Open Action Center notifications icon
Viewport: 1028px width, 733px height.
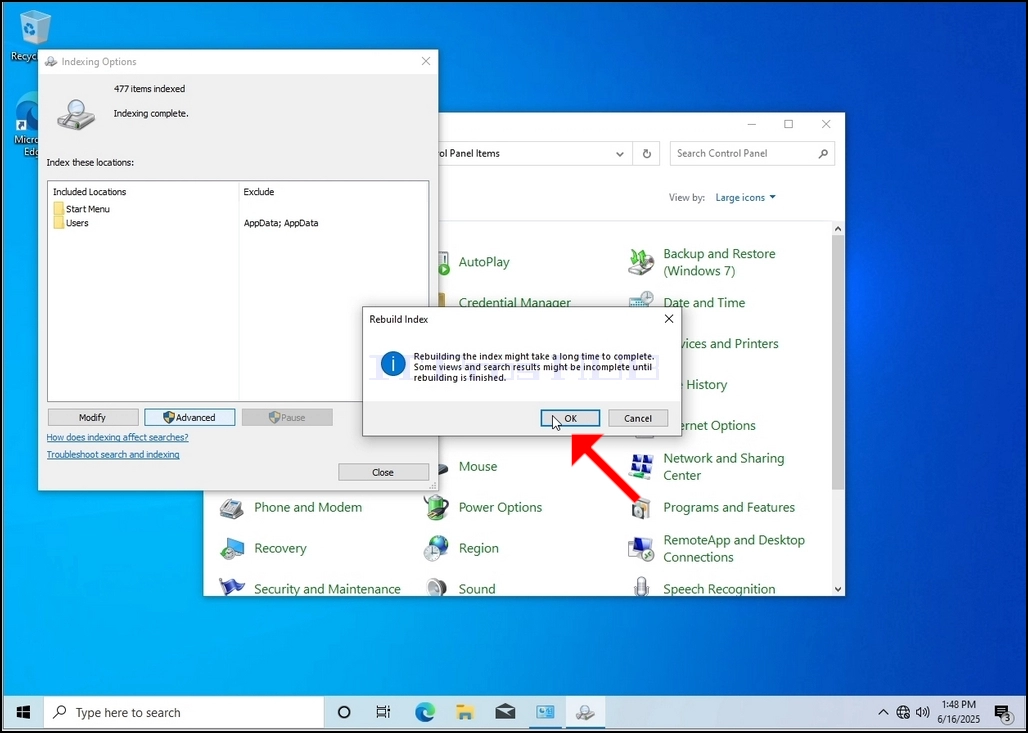[1002, 713]
